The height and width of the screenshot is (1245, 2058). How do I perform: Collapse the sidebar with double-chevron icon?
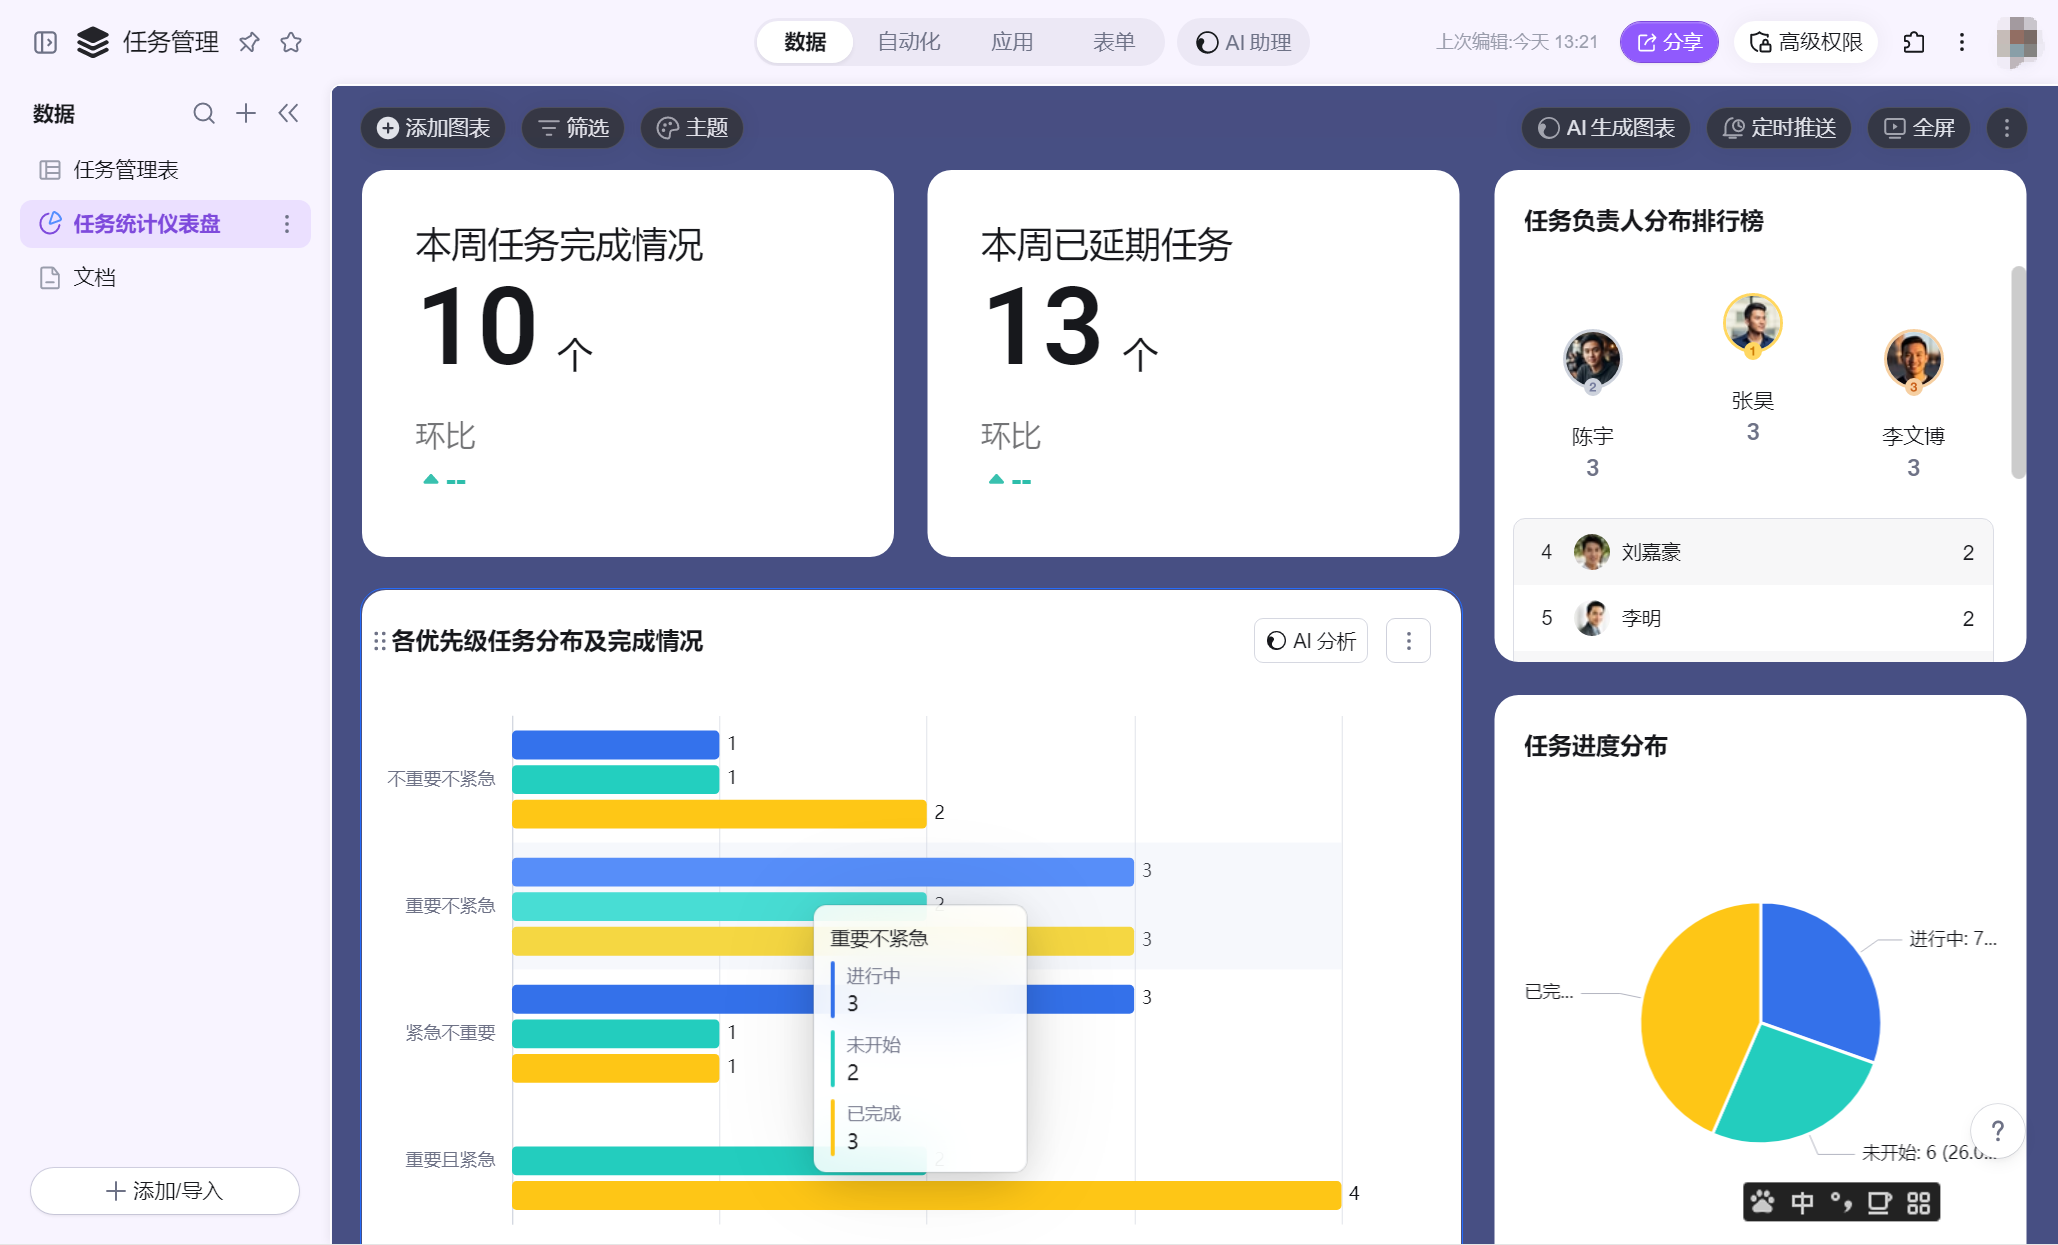click(288, 113)
